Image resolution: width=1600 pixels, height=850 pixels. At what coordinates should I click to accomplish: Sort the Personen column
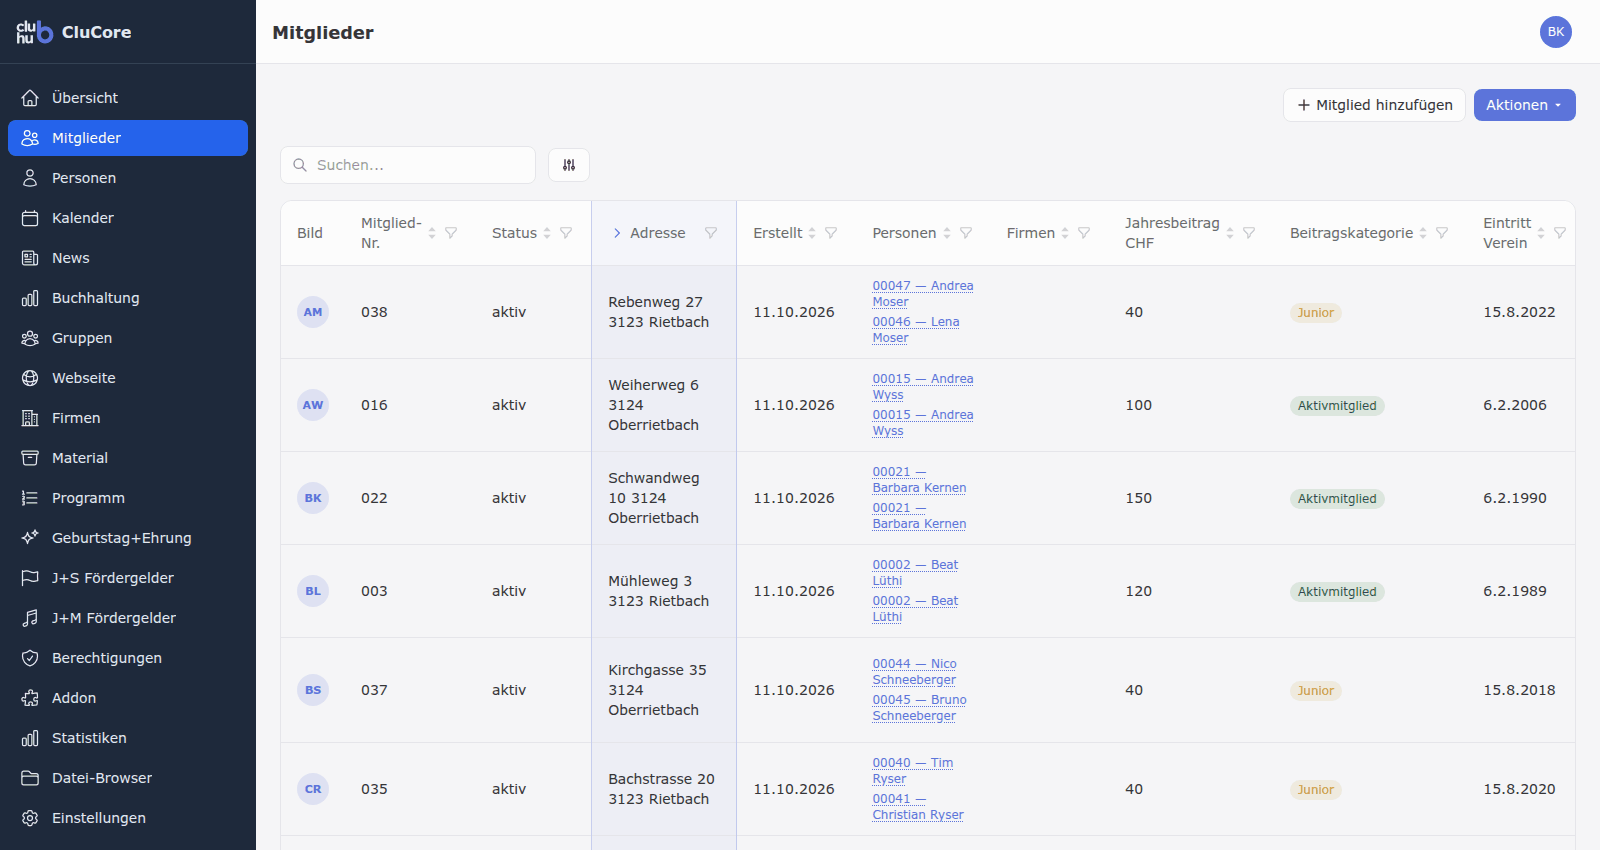(x=947, y=233)
